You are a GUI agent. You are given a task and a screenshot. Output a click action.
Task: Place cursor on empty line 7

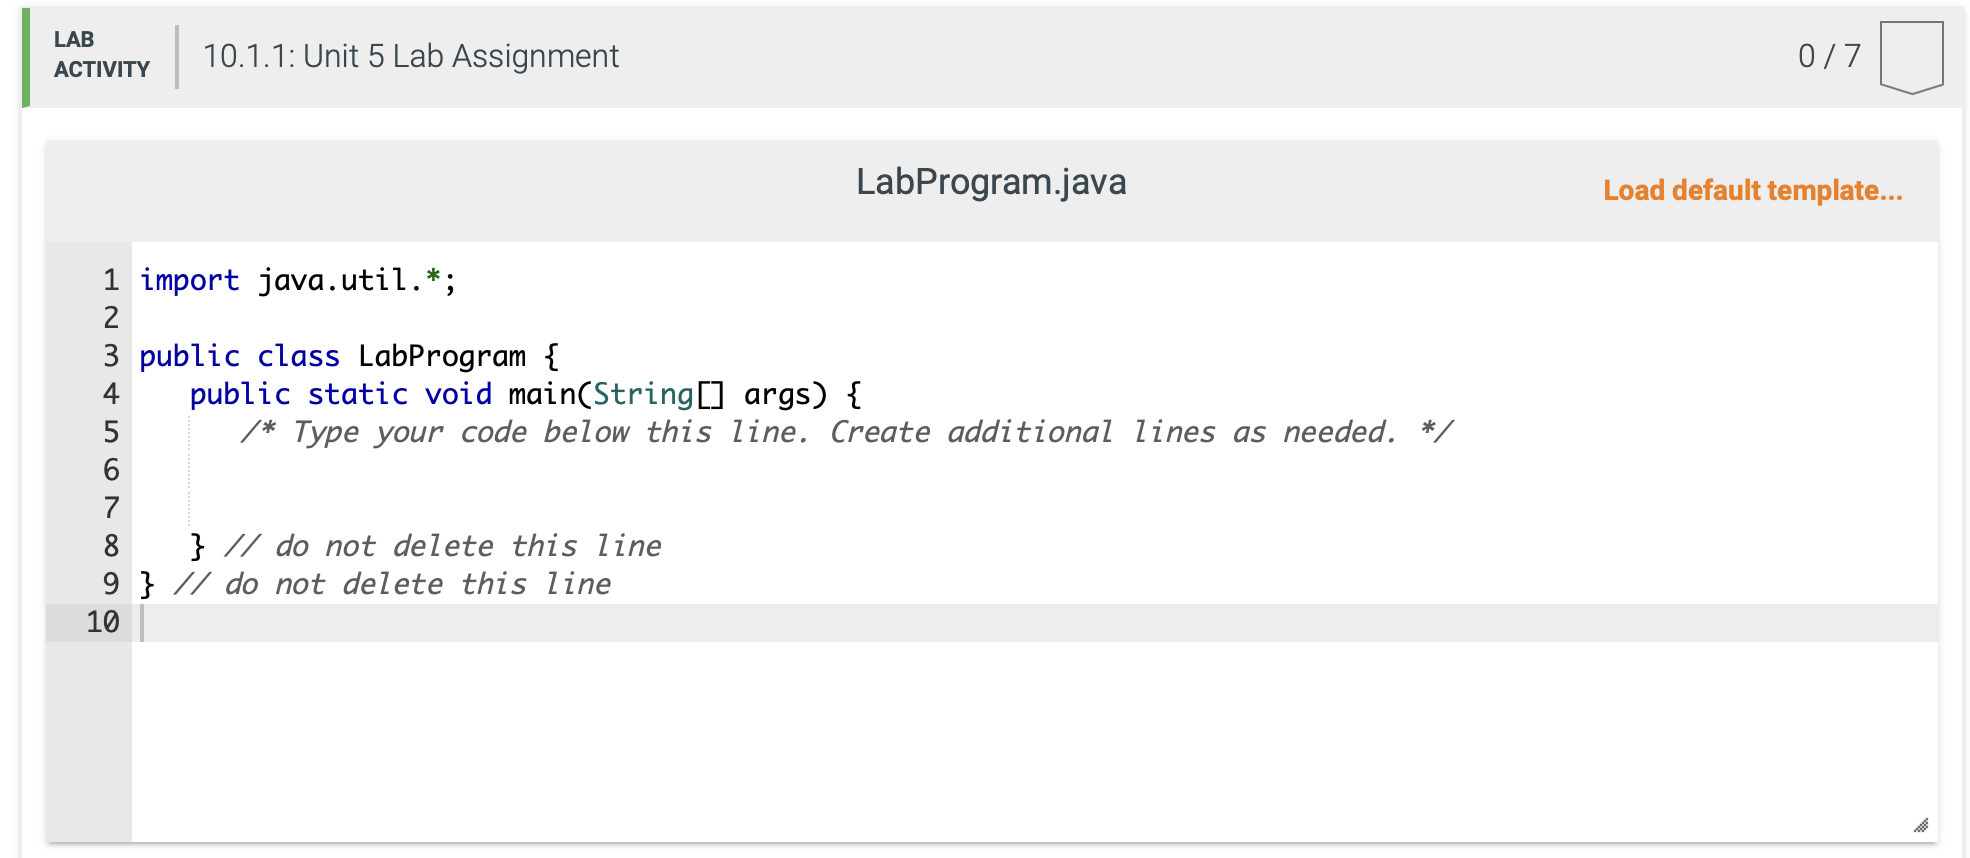pos(600,508)
